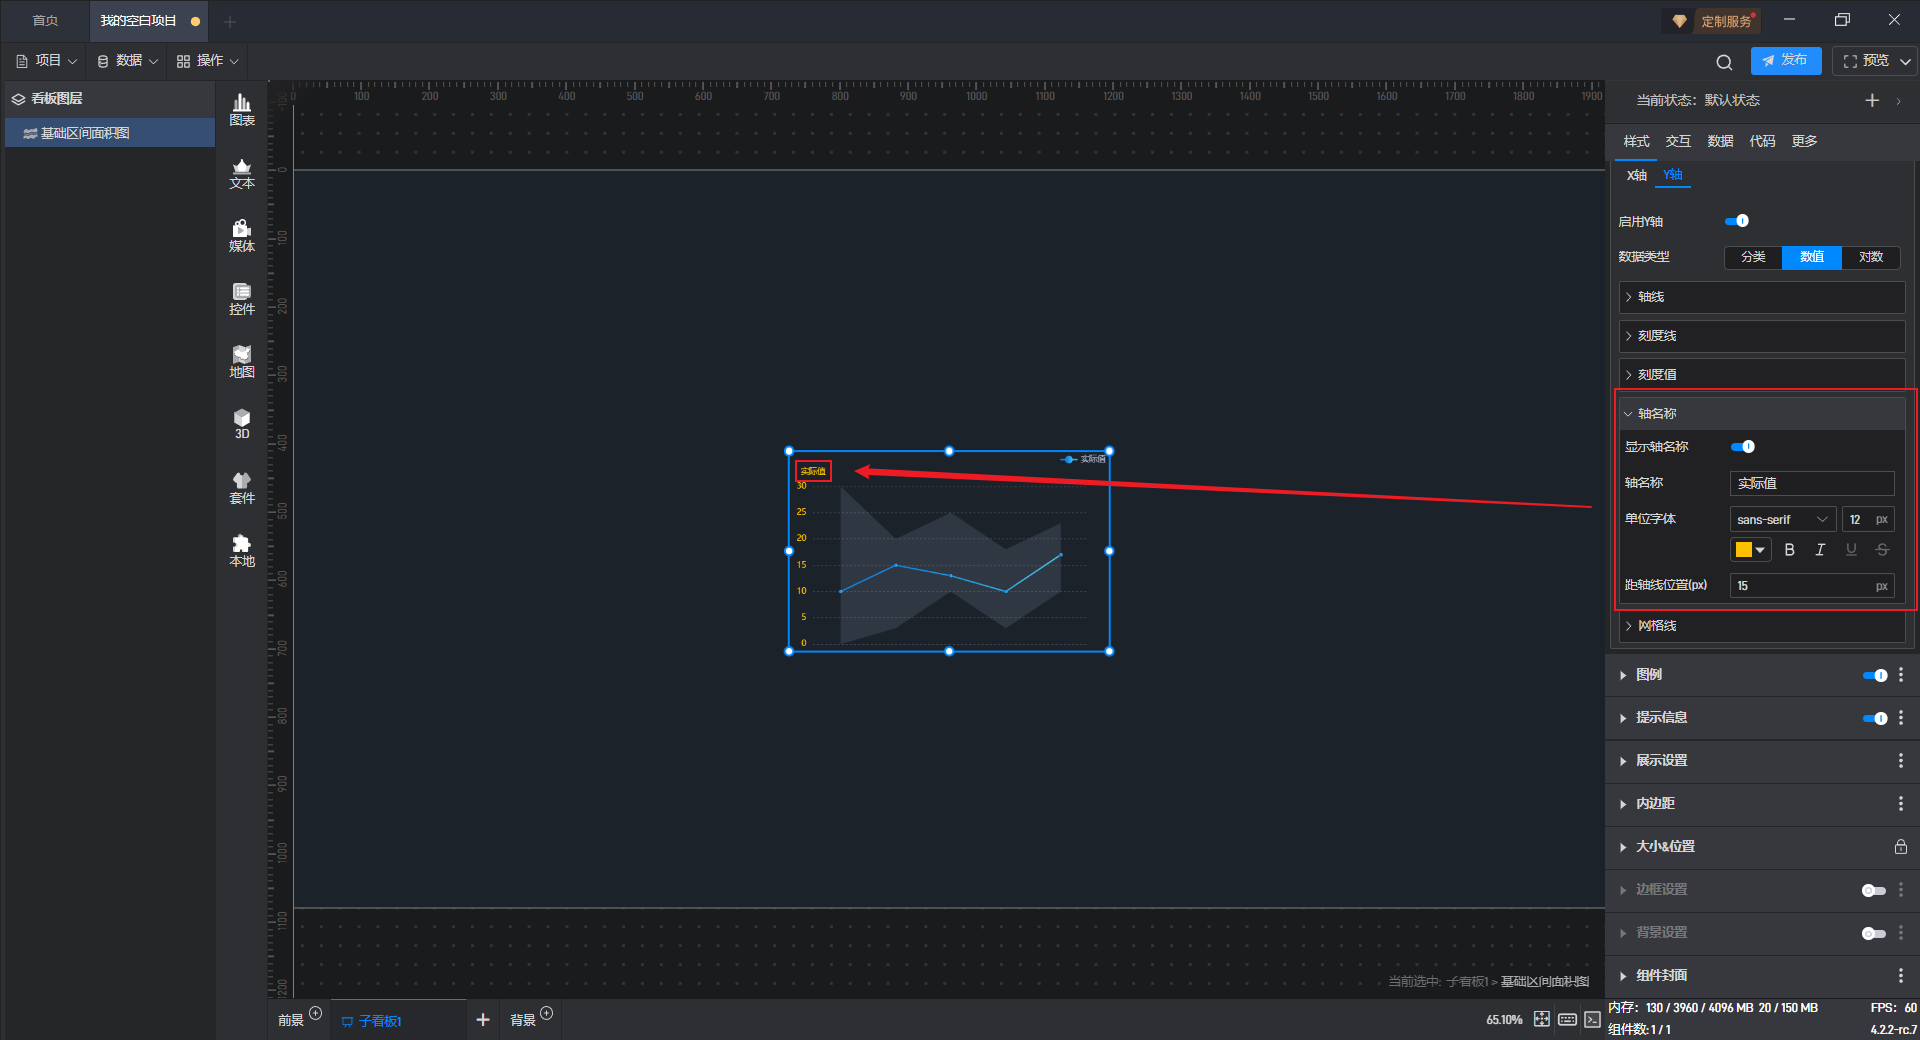
Task: Open keyboard shortcuts icon in status bar
Action: (x=1567, y=1019)
